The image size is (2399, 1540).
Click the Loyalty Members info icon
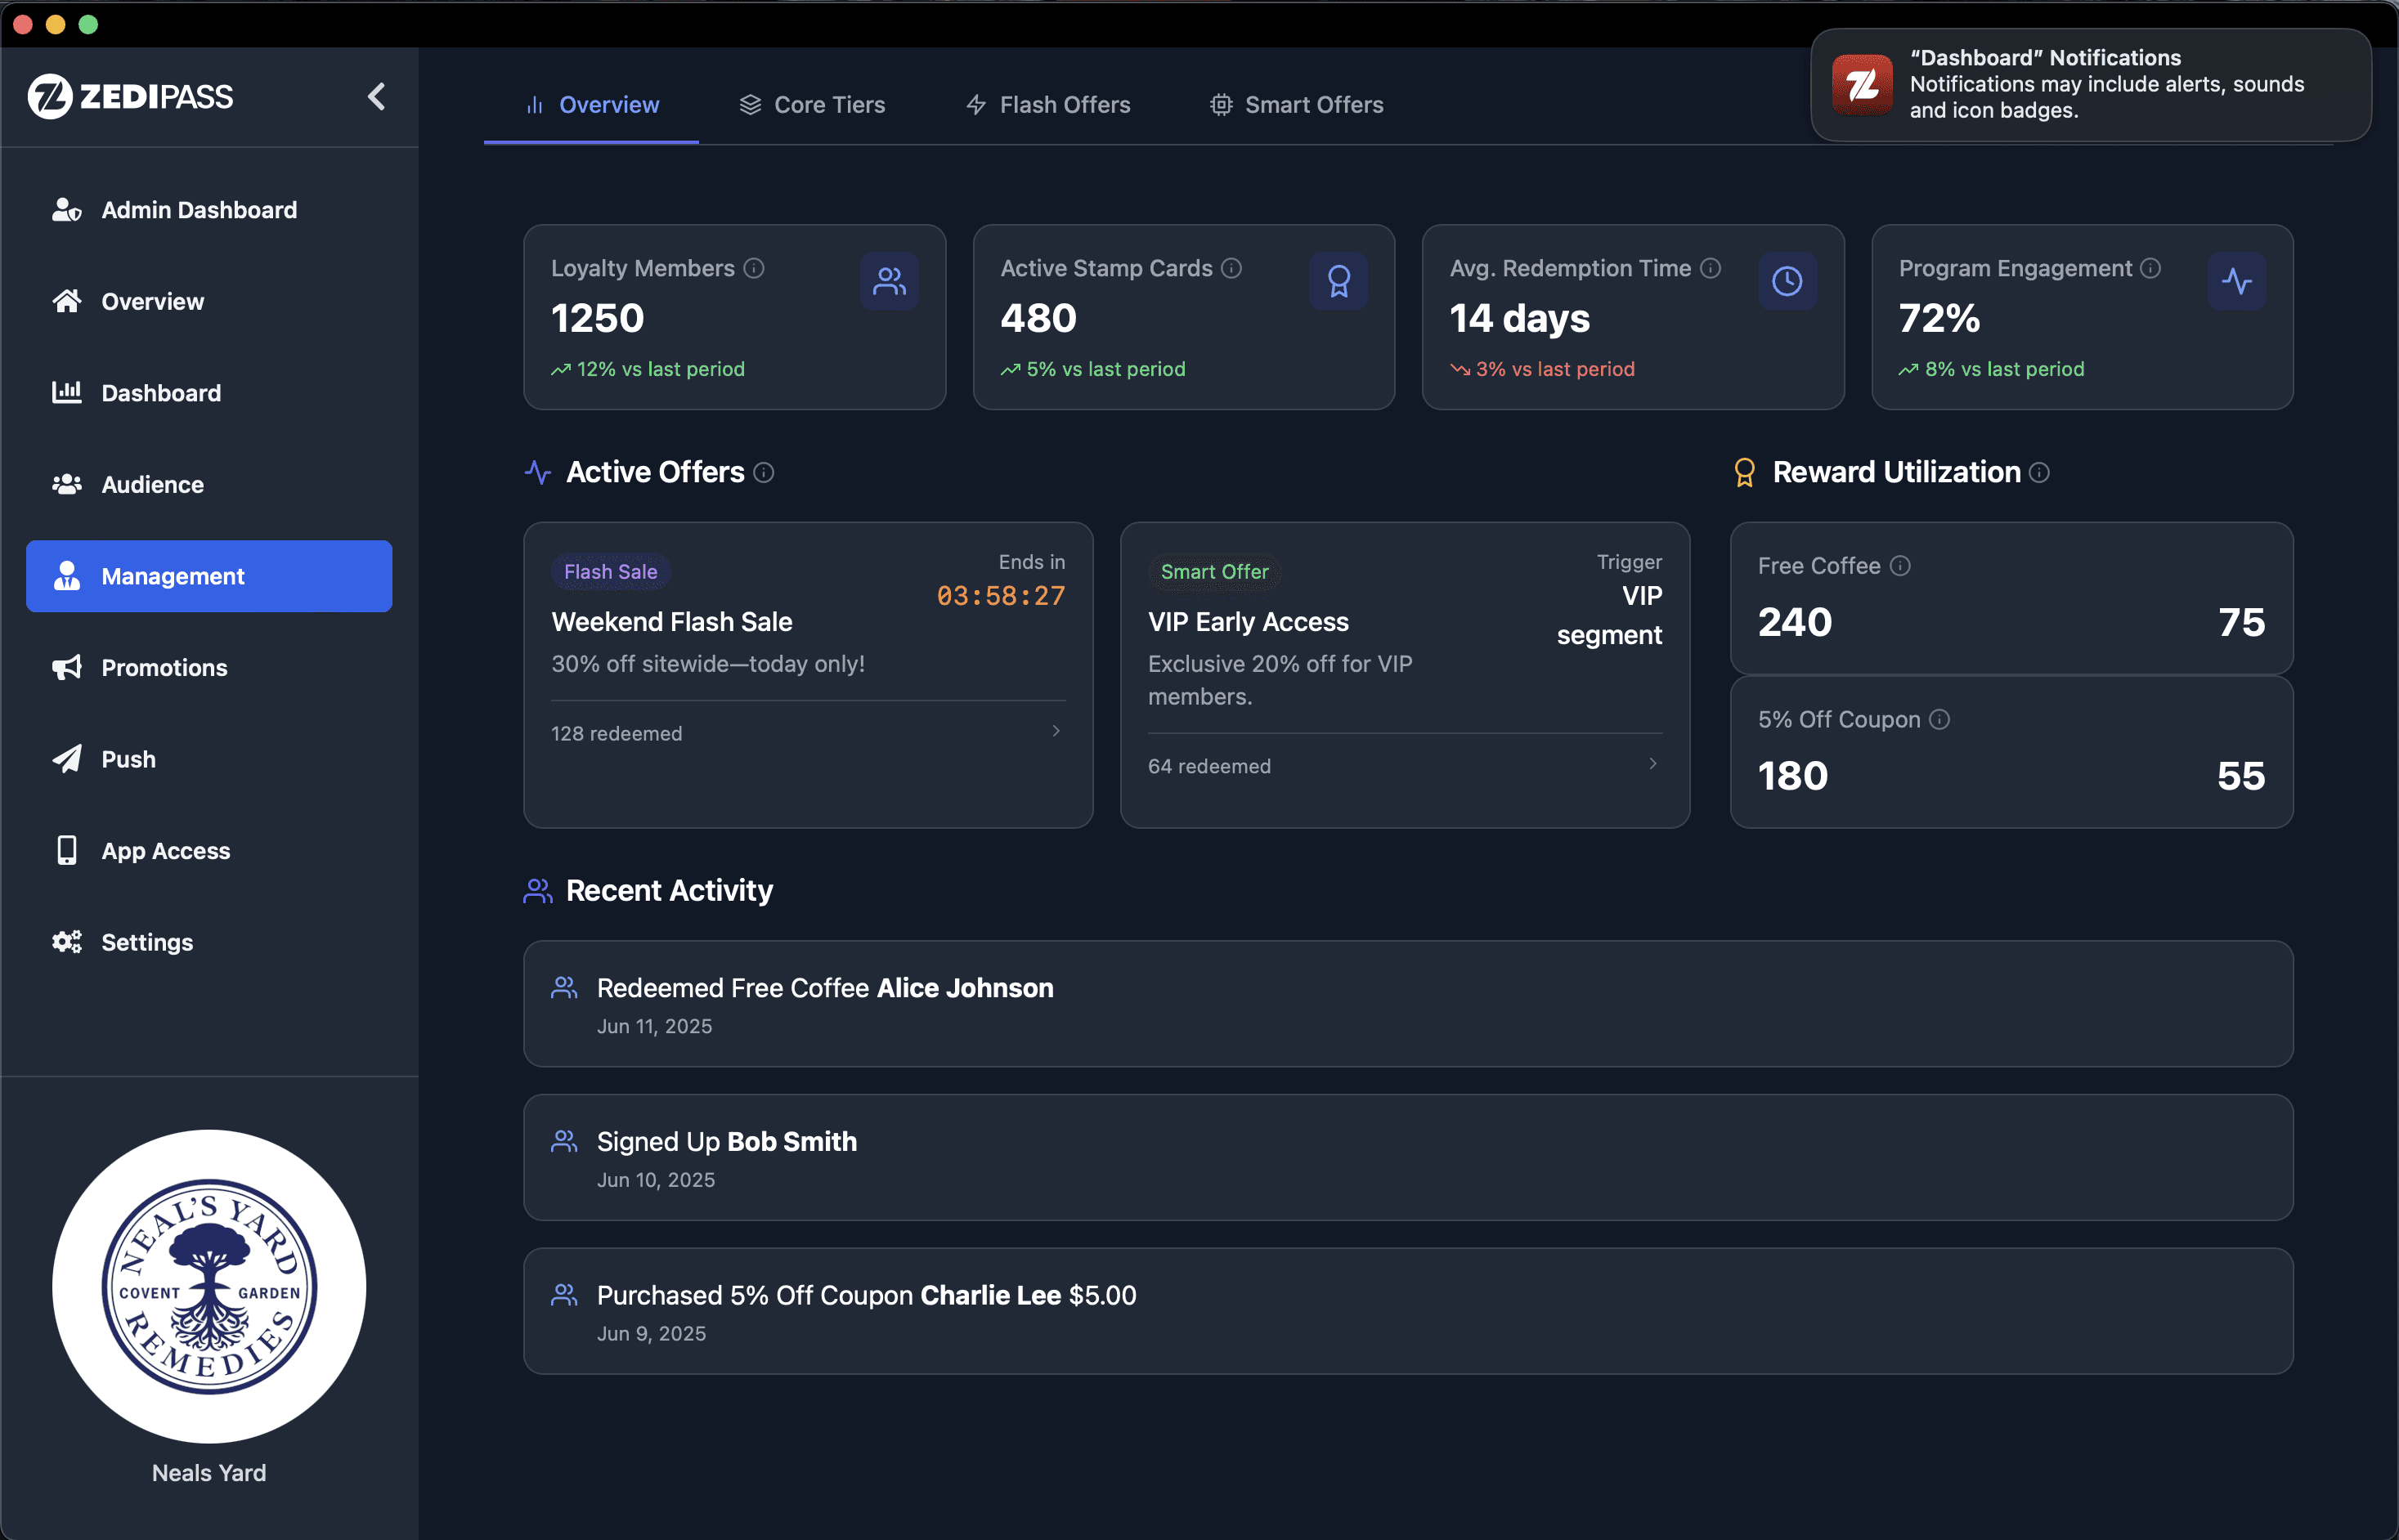point(754,268)
